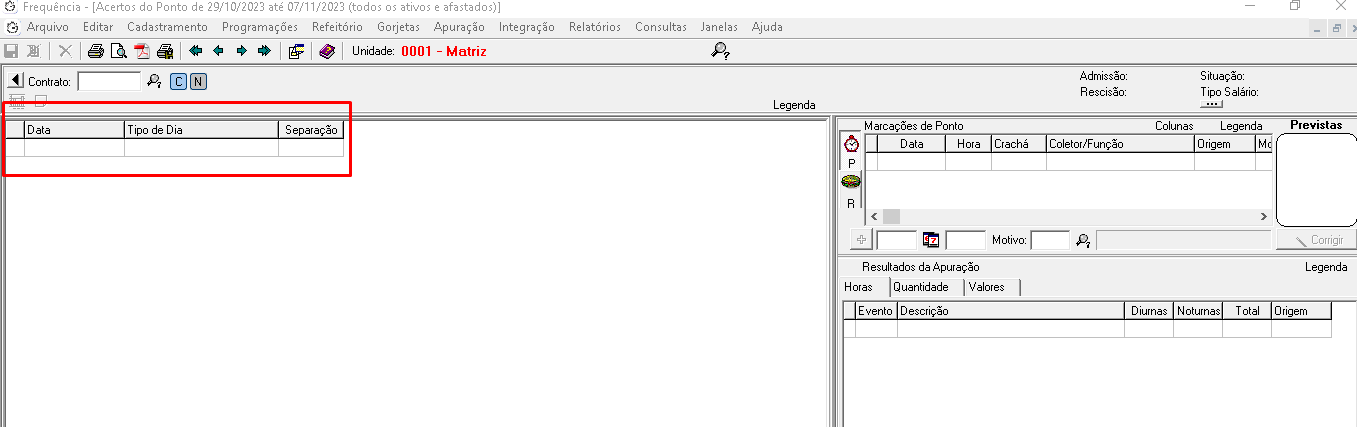Open print preview from the toolbar

click(118, 51)
